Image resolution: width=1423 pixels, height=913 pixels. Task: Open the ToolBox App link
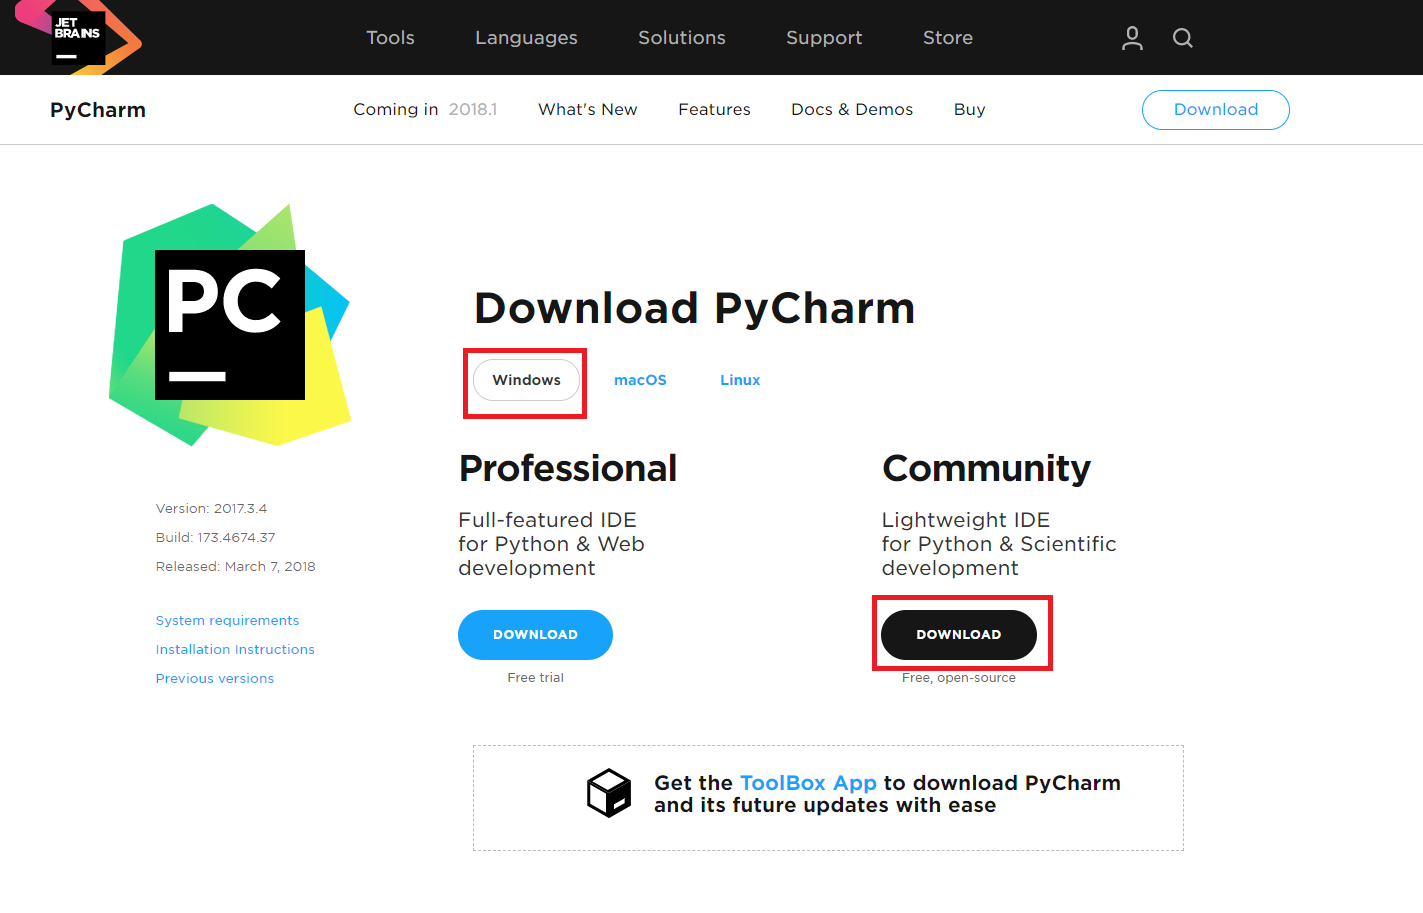pos(808,783)
